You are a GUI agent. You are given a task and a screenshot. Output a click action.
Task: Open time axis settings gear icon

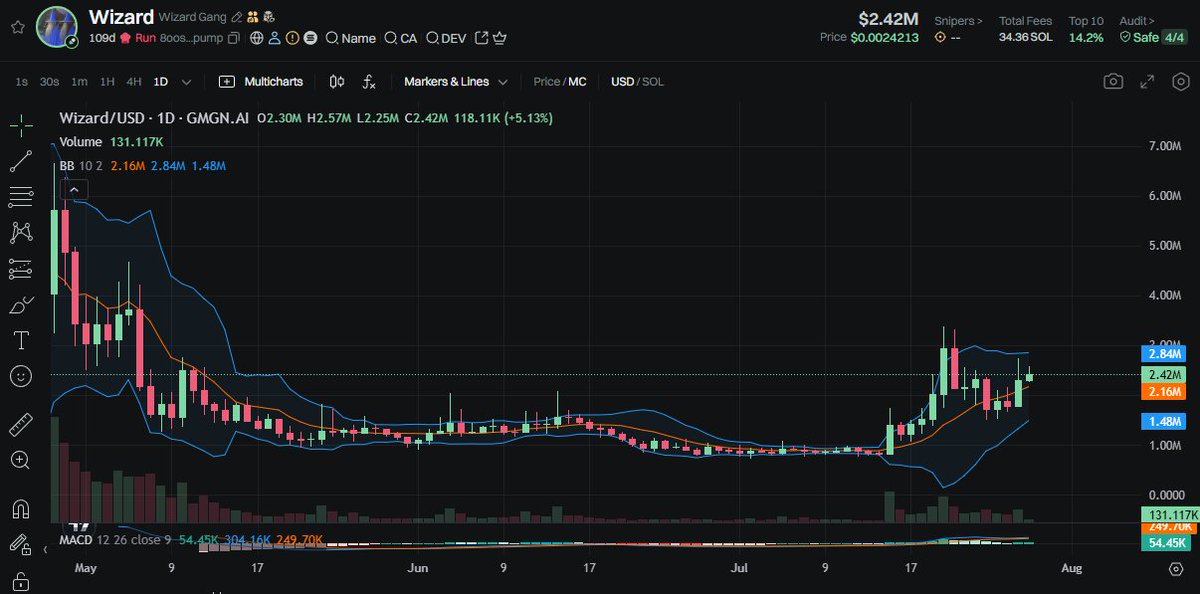pyautogui.click(x=1176, y=568)
